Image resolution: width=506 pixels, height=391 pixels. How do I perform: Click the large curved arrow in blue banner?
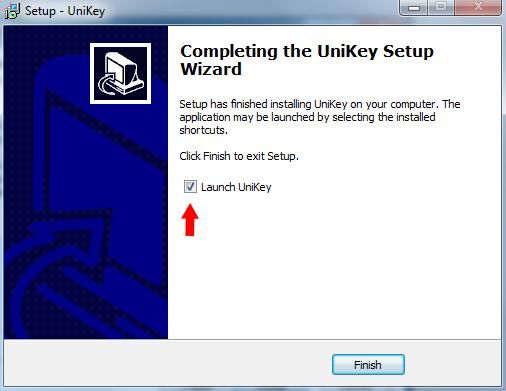tap(53, 273)
